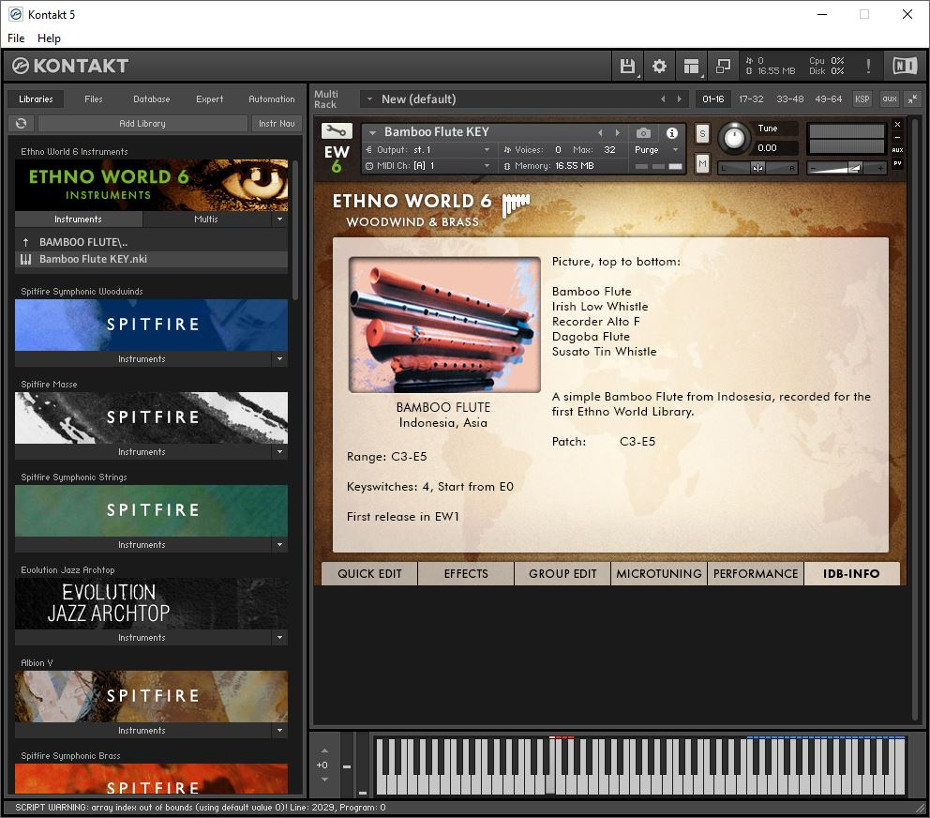Switch to MIDI page 01-16
930x818 pixels.
(x=713, y=99)
